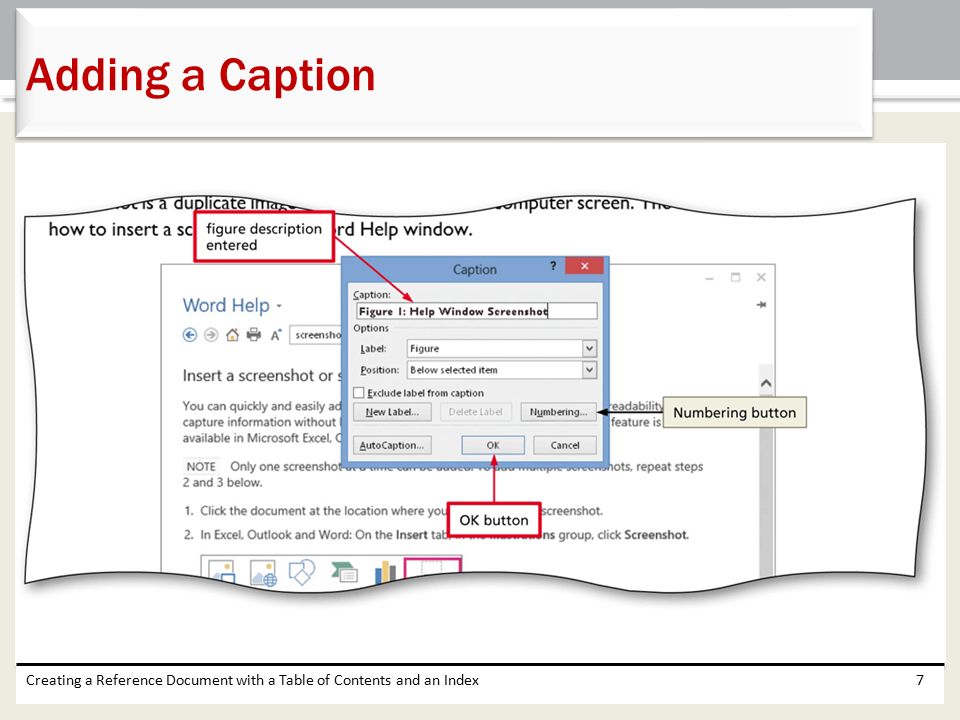Click the Help window scrollbar up arrow
The width and height of the screenshot is (960, 720).
(765, 383)
